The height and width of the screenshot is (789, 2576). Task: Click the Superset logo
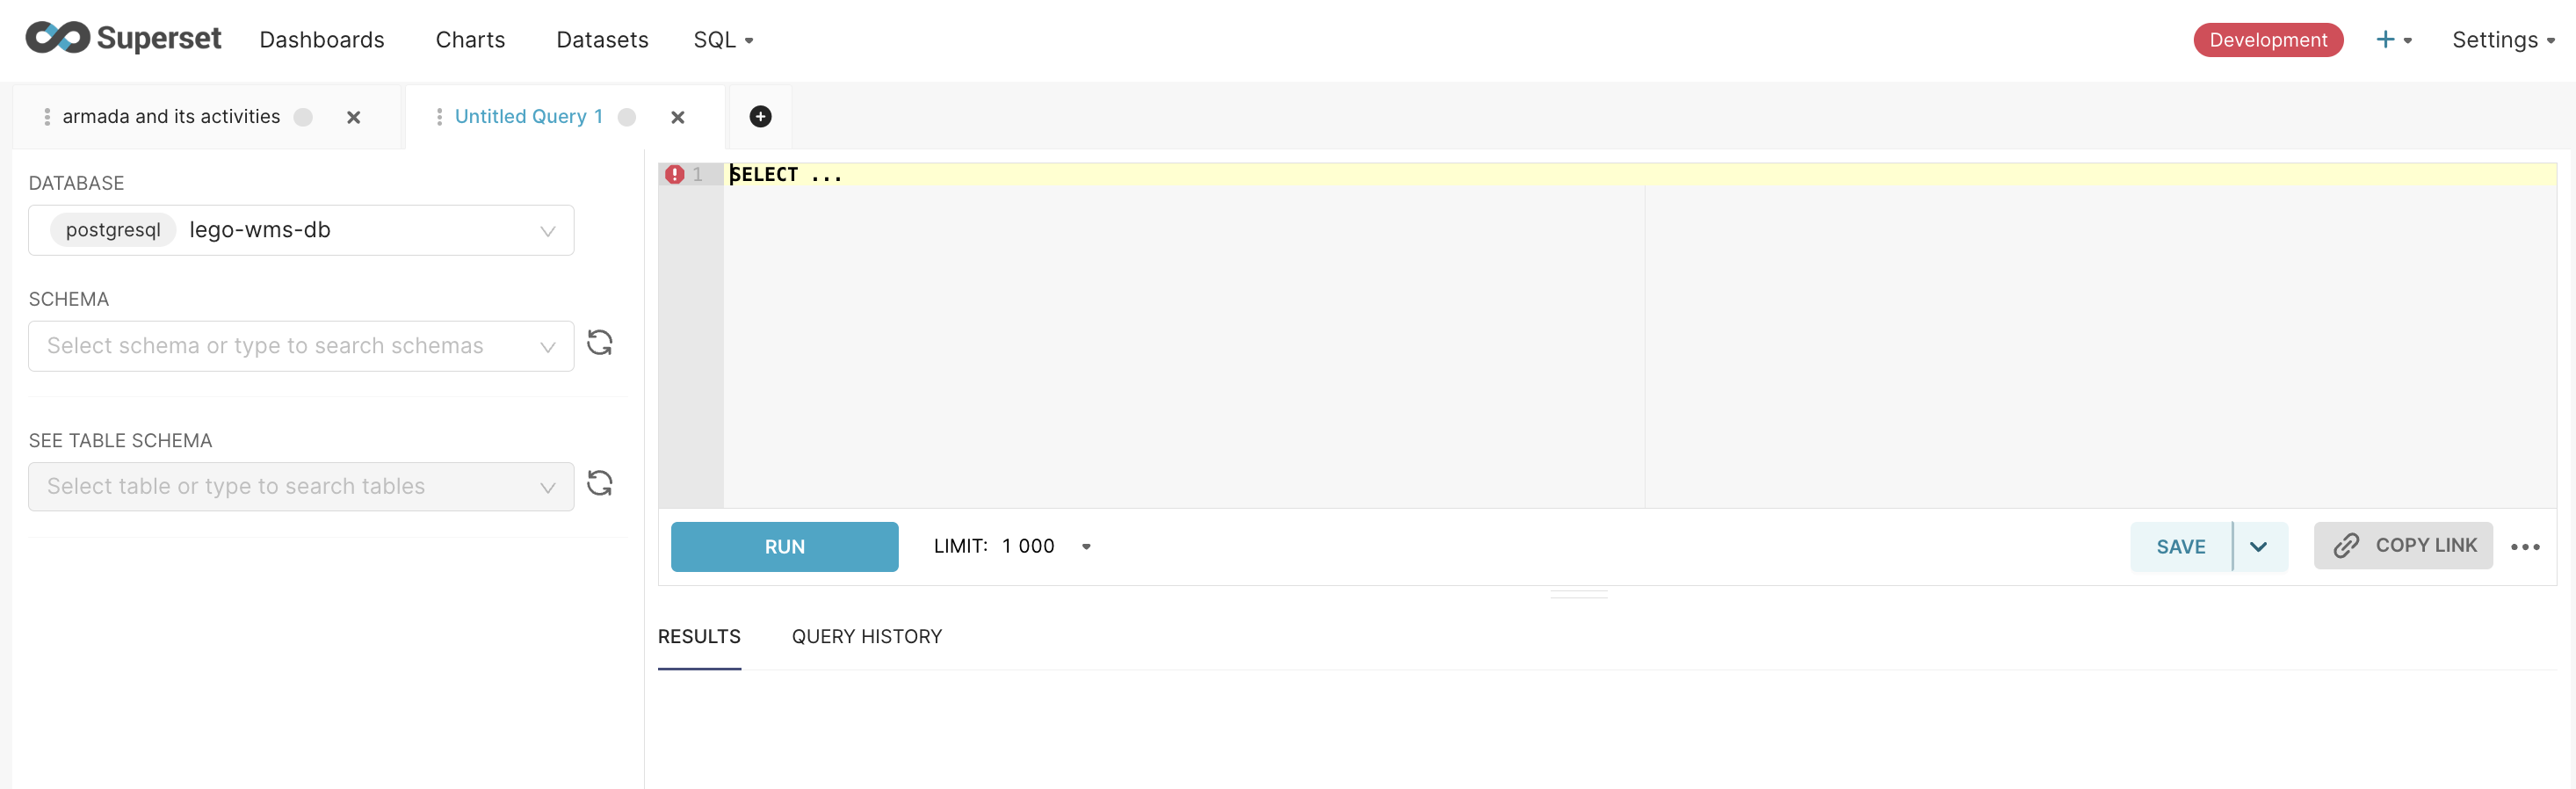[124, 38]
